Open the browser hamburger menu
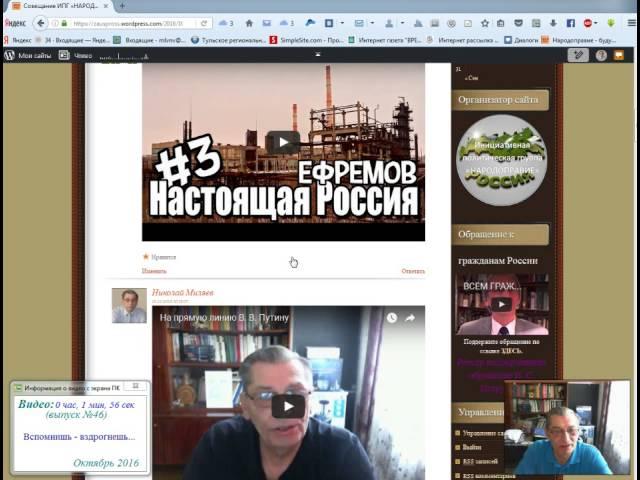 tap(627, 23)
